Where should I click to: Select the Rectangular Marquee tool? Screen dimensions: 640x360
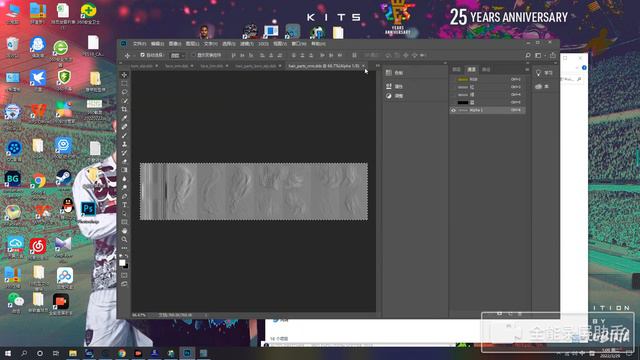click(x=124, y=83)
